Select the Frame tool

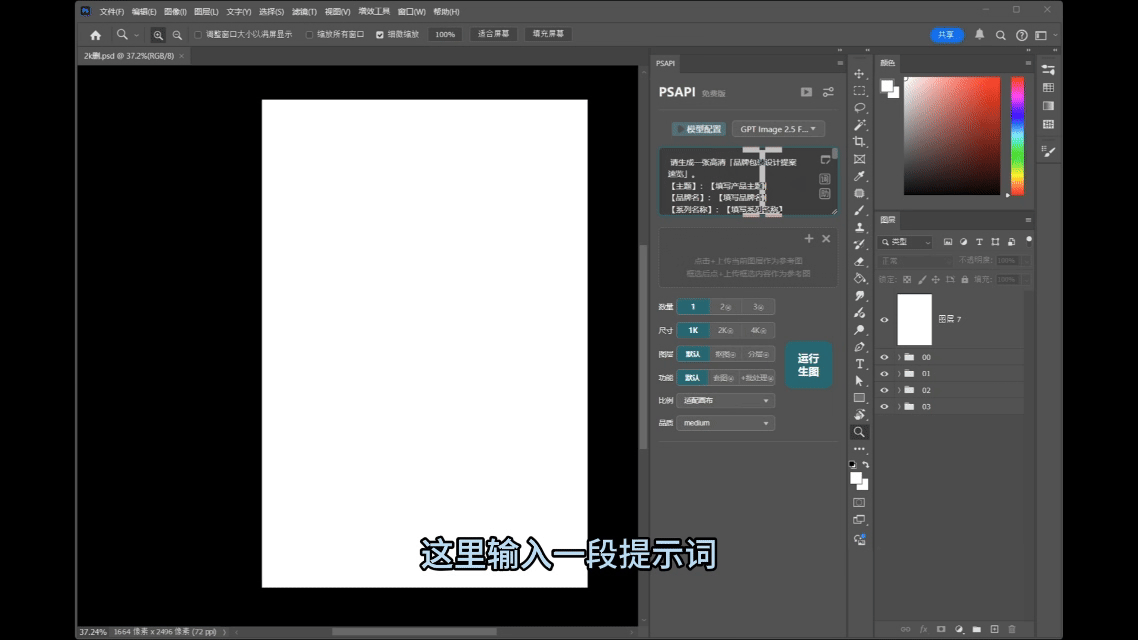click(859, 159)
